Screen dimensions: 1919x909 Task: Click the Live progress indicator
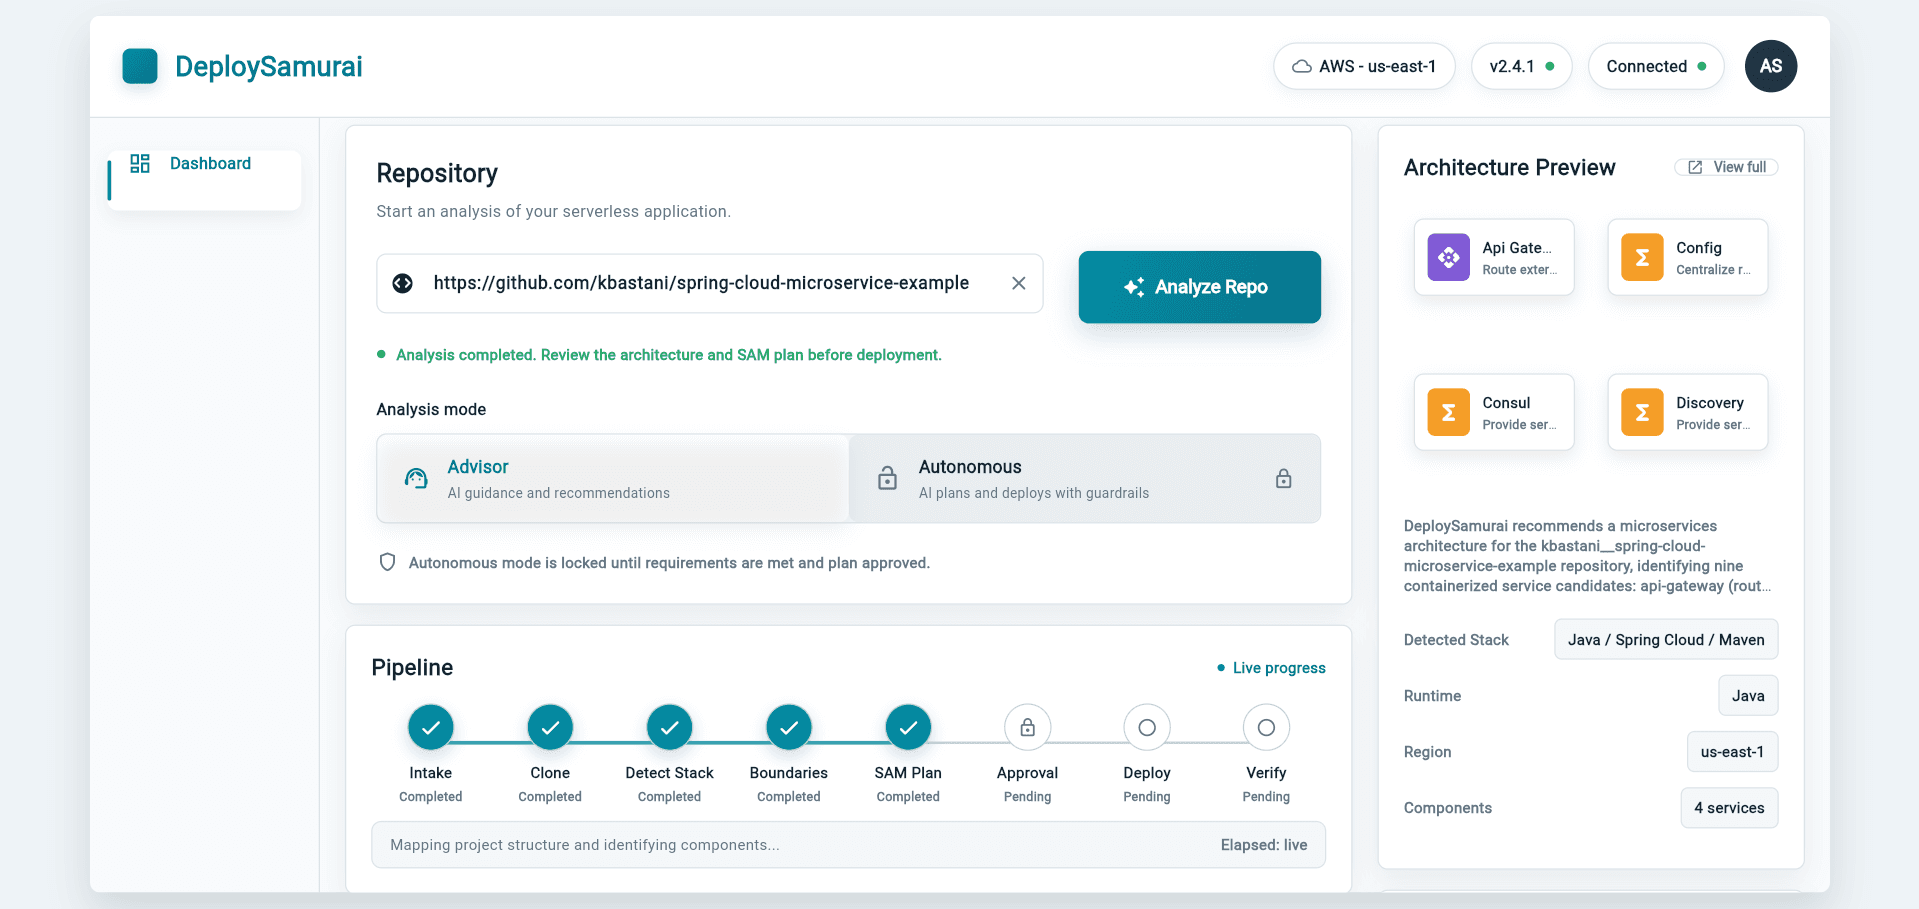coord(1271,668)
